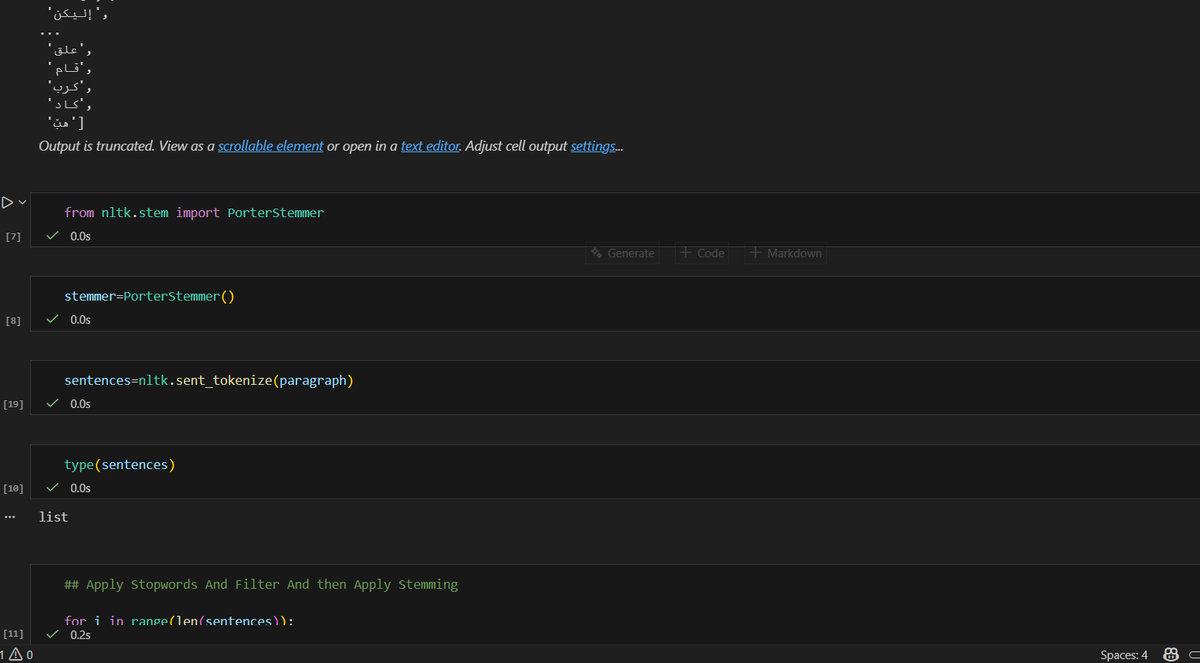
Task: Open output actions ellipsis next to list
Action: (10, 517)
